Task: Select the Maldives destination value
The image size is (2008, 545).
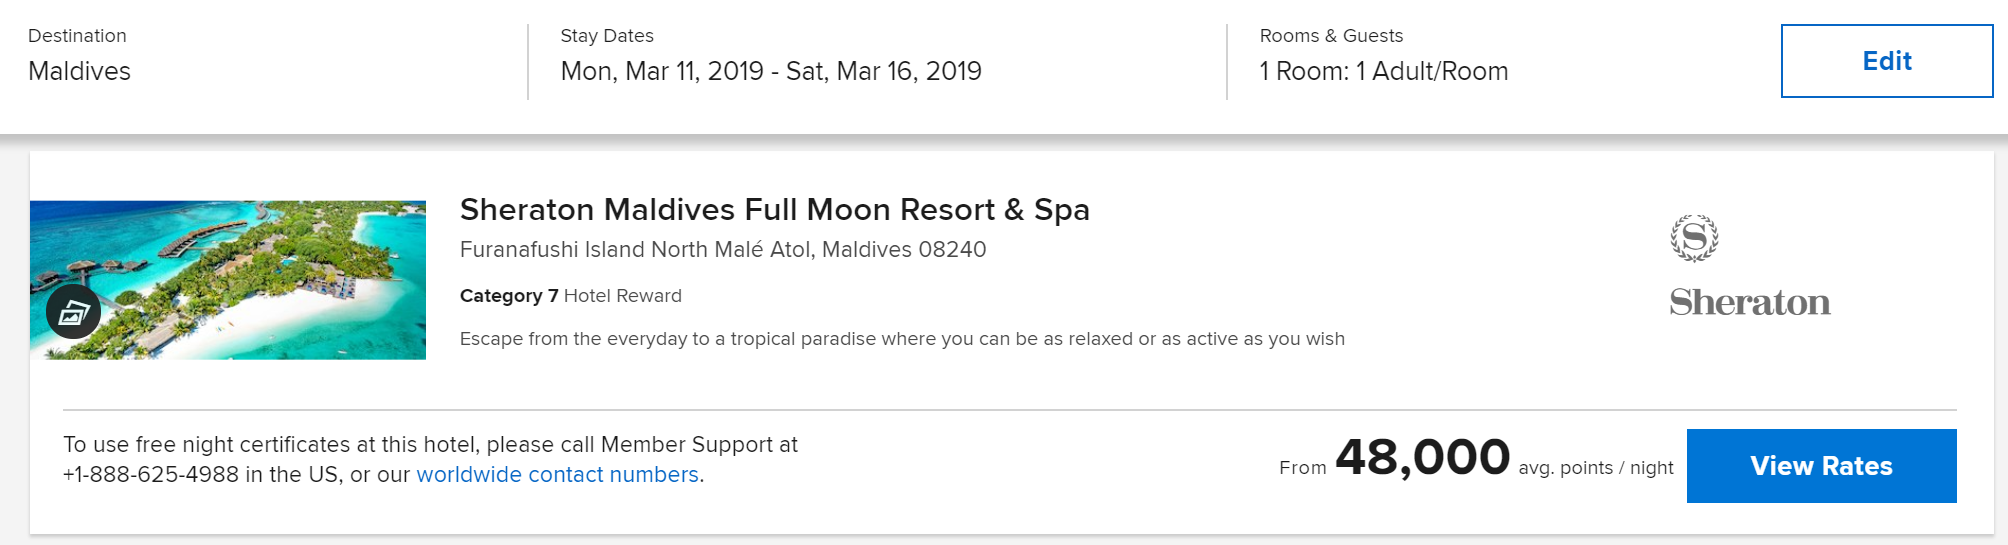Action: coord(79,71)
